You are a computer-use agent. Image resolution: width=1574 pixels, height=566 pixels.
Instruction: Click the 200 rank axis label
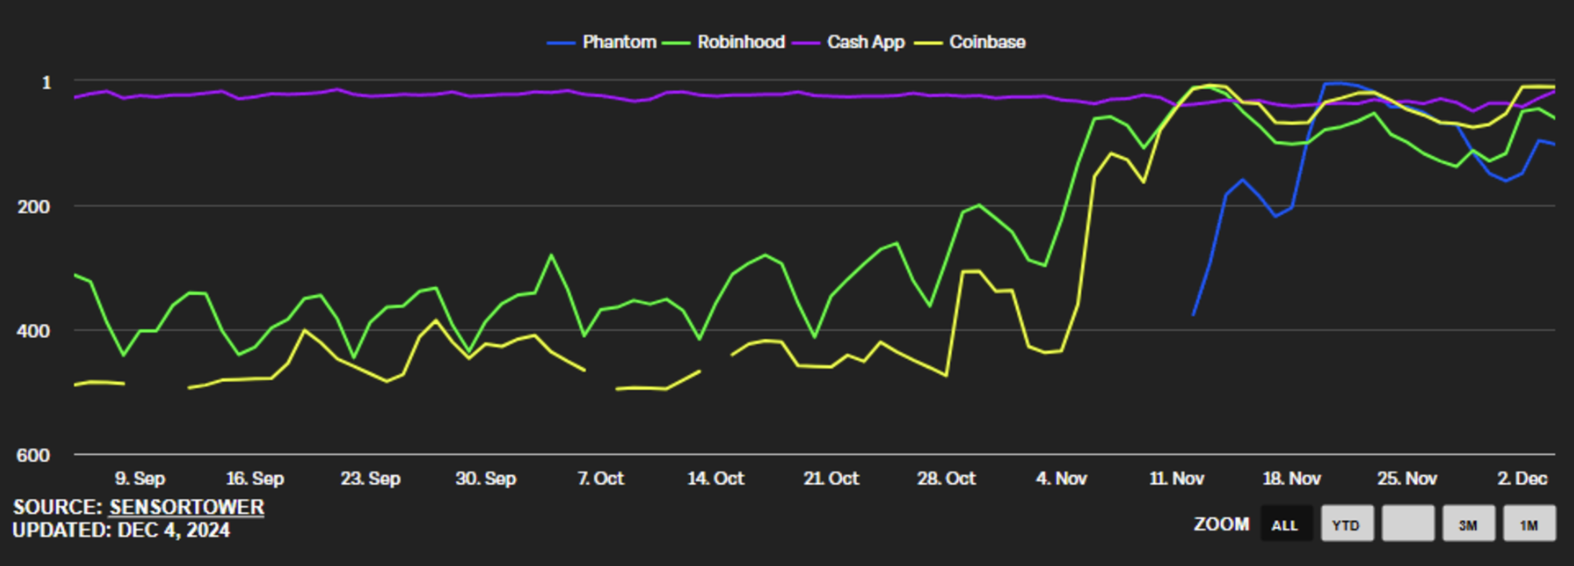point(33,207)
